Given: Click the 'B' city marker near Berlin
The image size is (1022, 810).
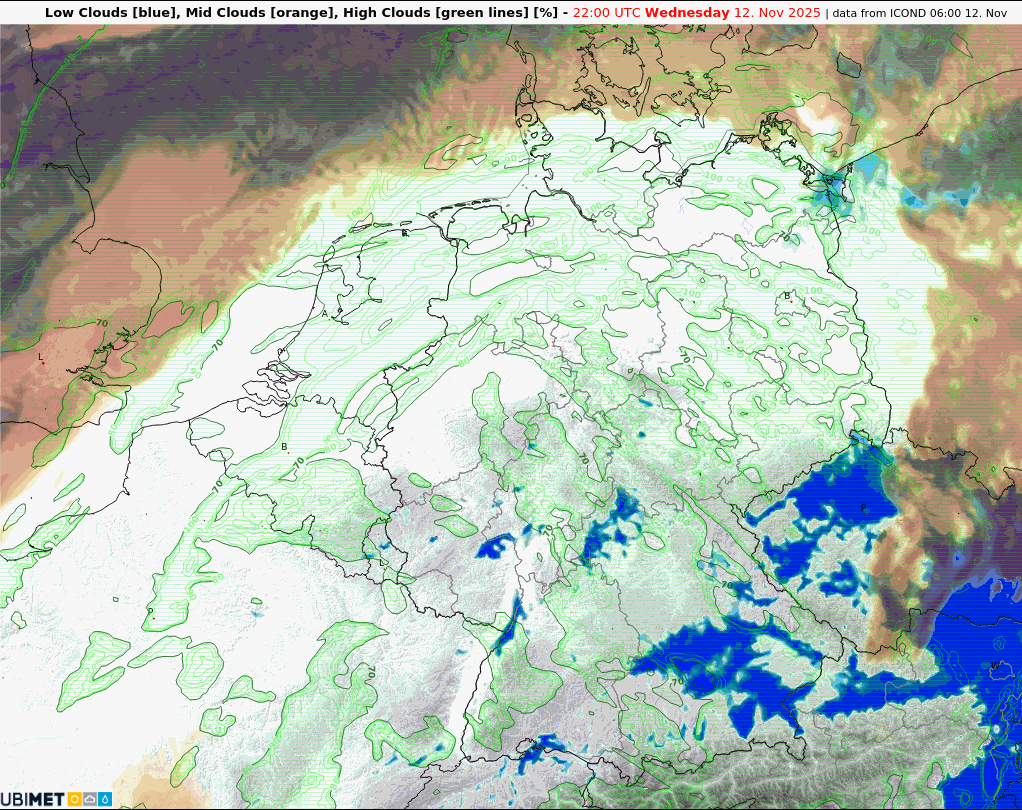Looking at the screenshot, I should (787, 295).
